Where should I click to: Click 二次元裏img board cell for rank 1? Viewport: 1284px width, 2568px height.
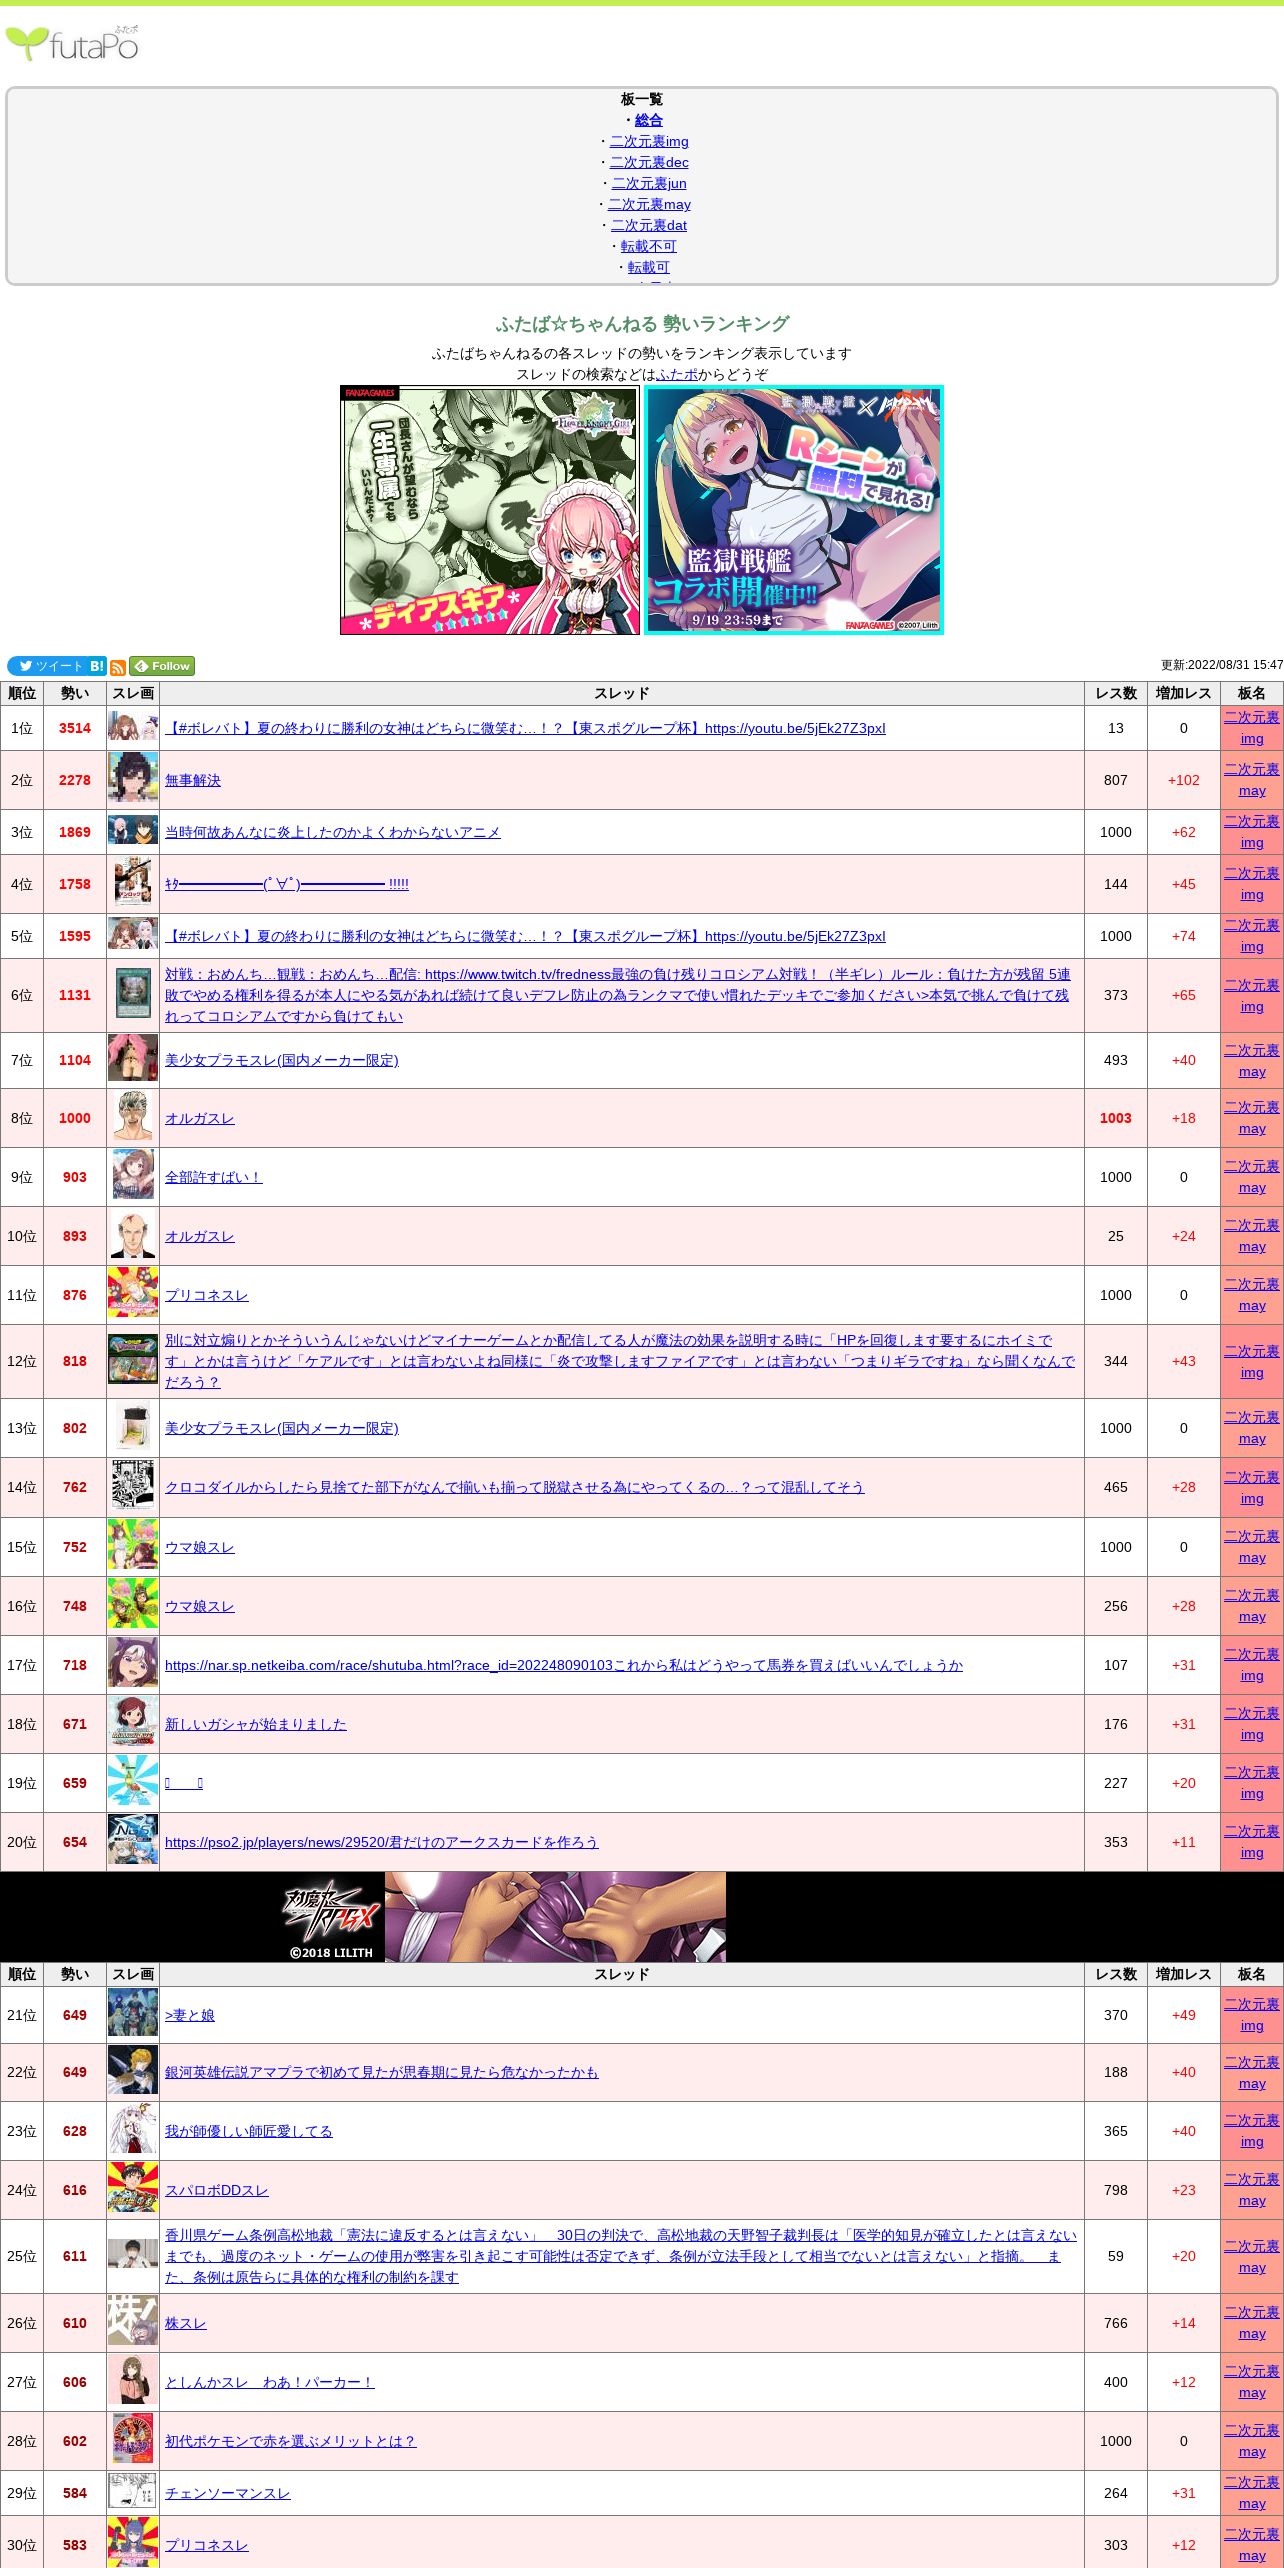(x=1252, y=728)
